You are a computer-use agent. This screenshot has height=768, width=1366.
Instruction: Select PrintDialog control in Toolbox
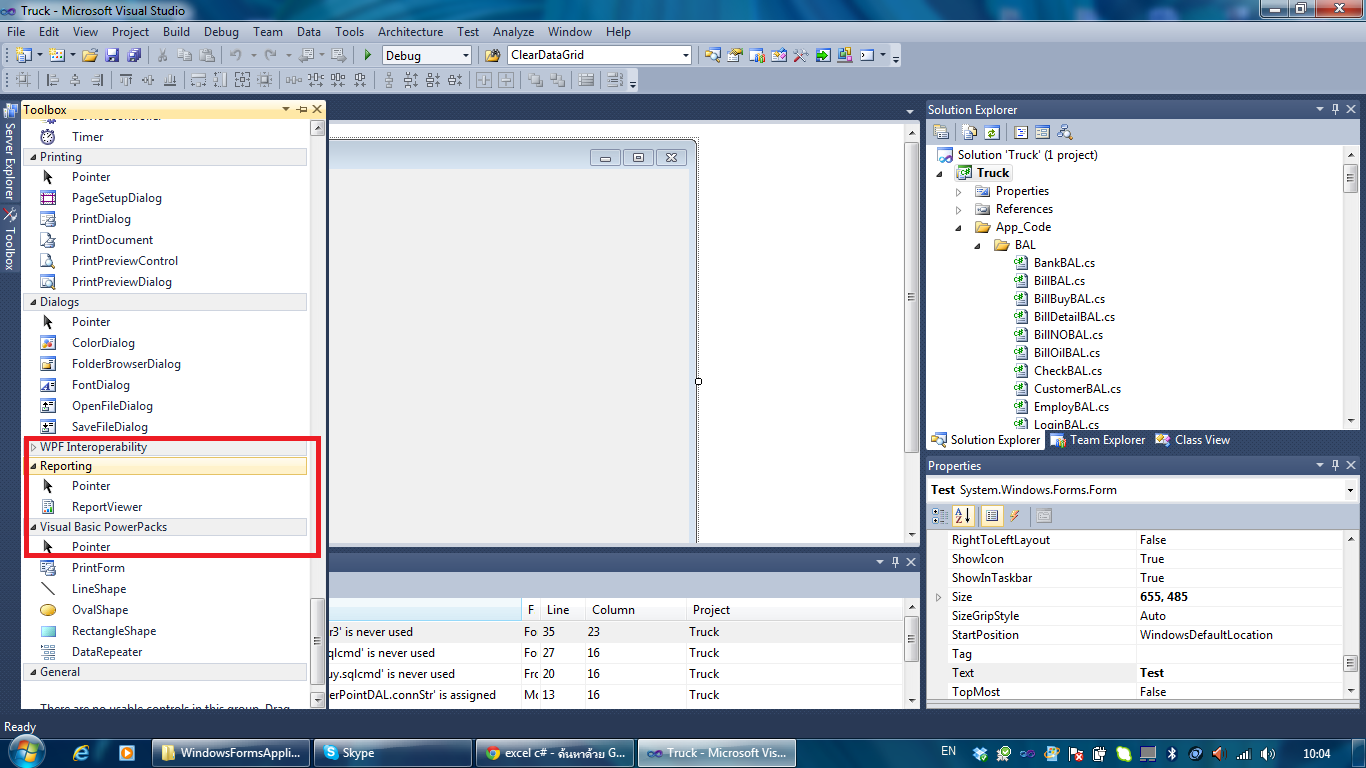point(101,219)
